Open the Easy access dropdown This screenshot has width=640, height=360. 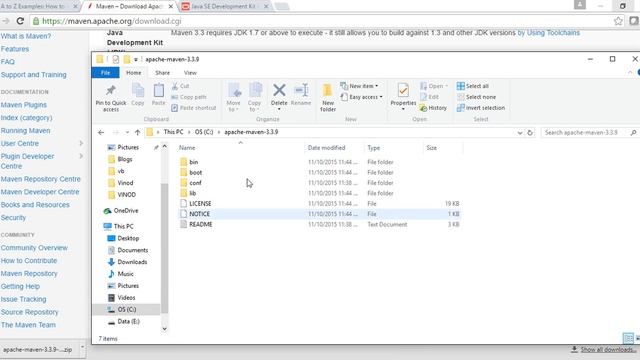click(361, 97)
